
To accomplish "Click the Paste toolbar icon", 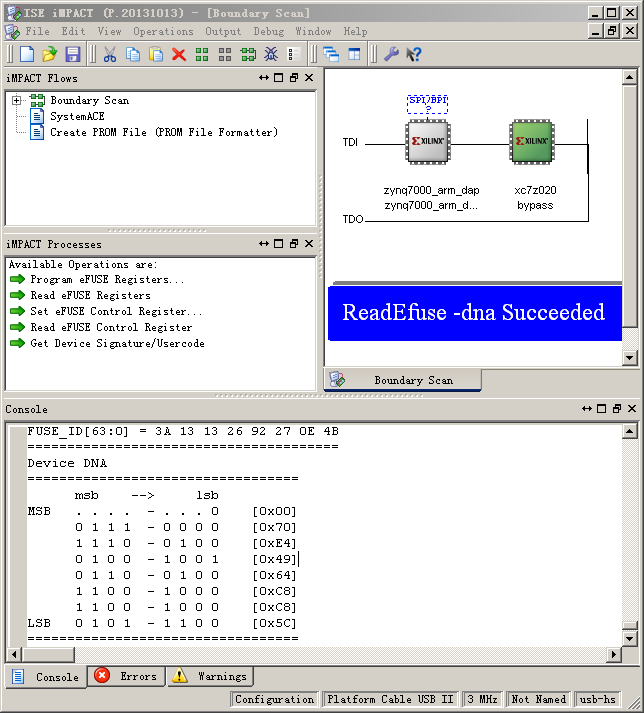I will tap(156, 54).
